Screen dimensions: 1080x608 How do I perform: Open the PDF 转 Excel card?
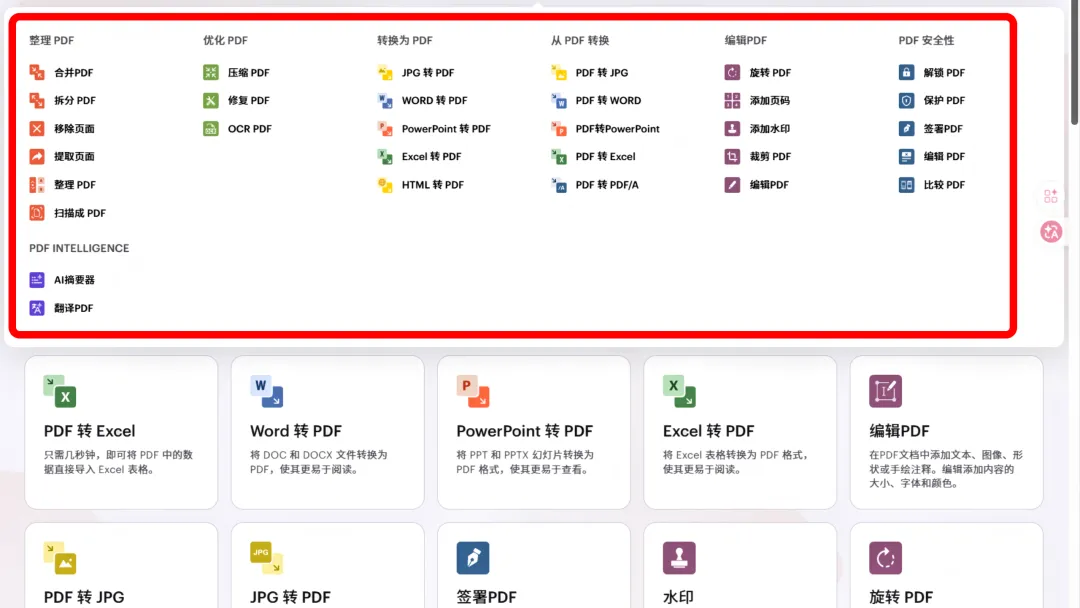(121, 432)
